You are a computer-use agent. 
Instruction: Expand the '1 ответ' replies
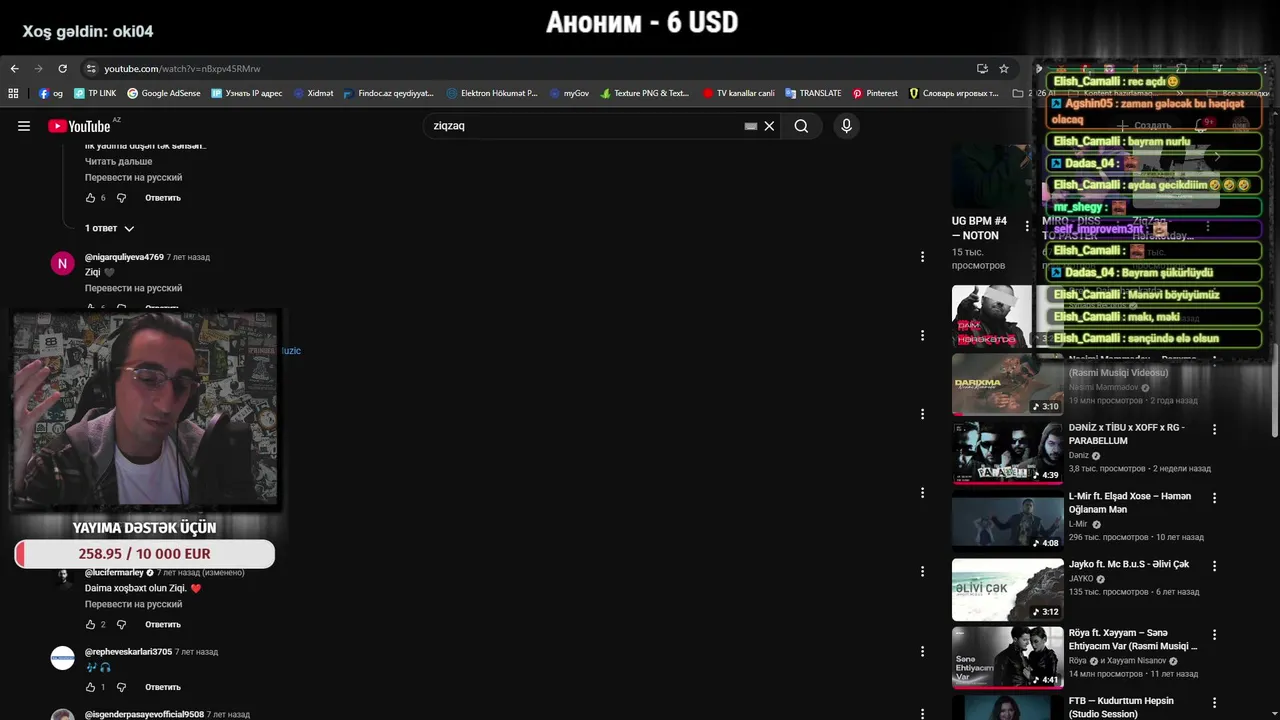click(109, 228)
